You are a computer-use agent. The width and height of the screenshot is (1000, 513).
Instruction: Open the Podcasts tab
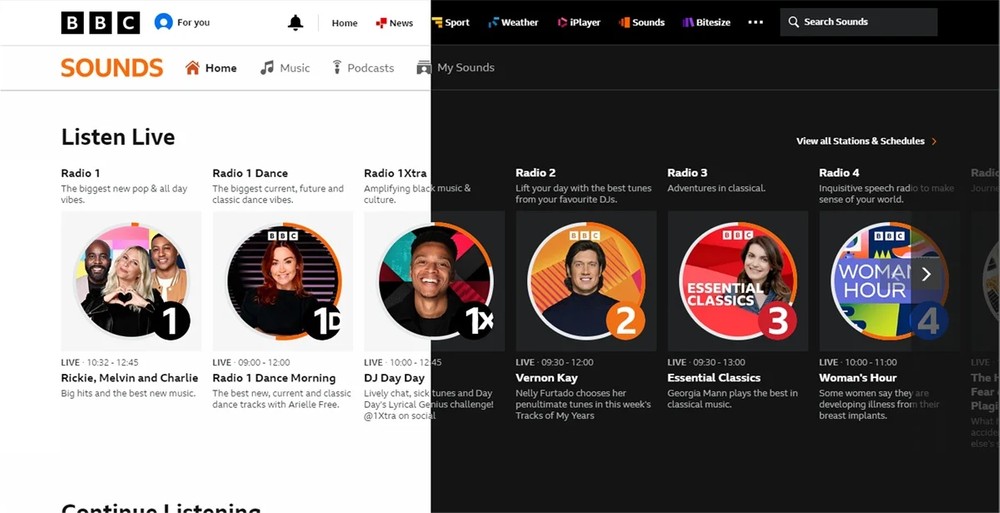tap(363, 68)
